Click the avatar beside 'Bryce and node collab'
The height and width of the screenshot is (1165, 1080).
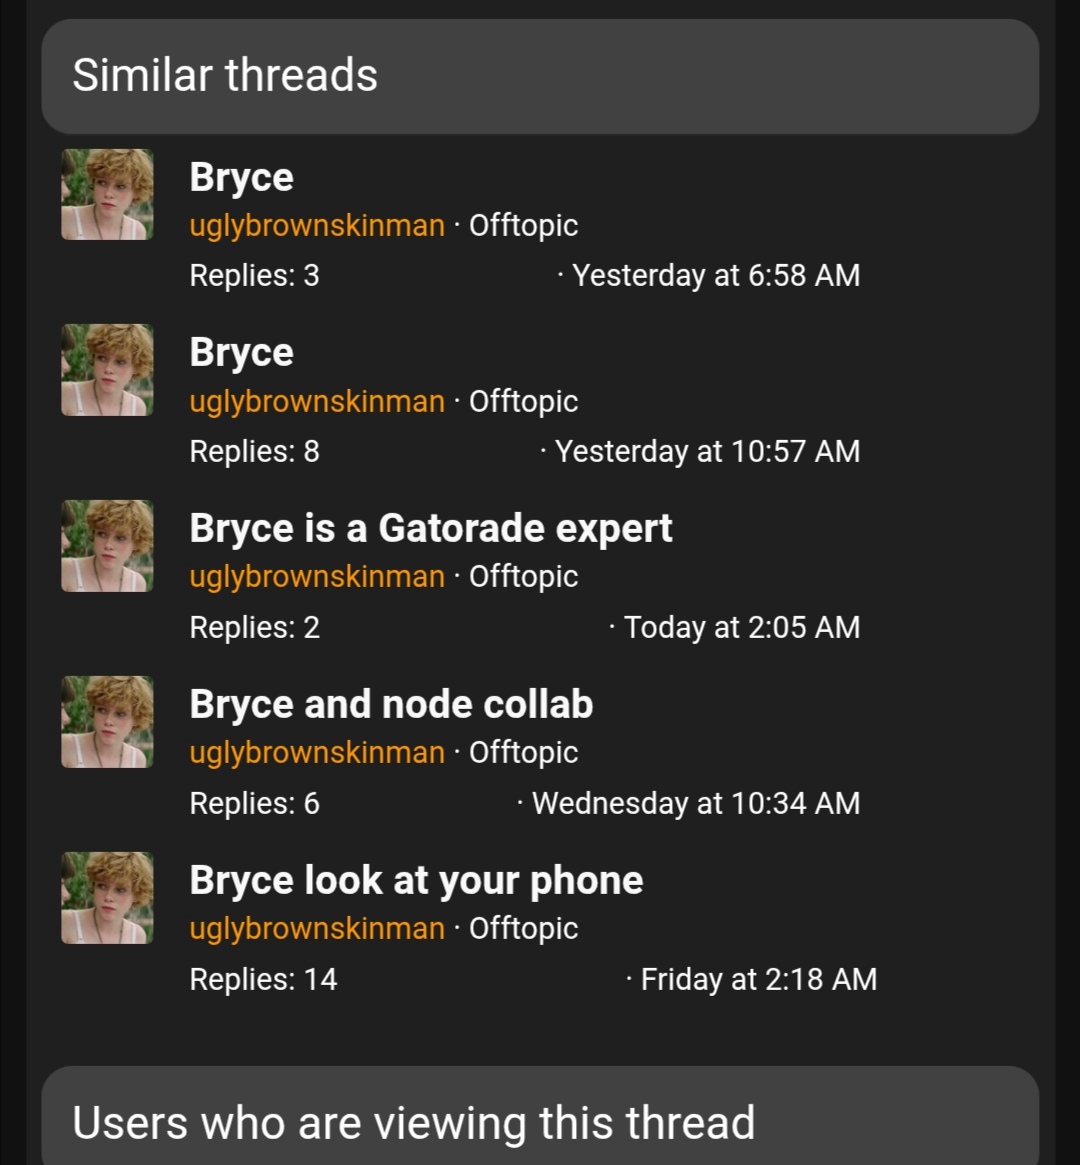105,722
